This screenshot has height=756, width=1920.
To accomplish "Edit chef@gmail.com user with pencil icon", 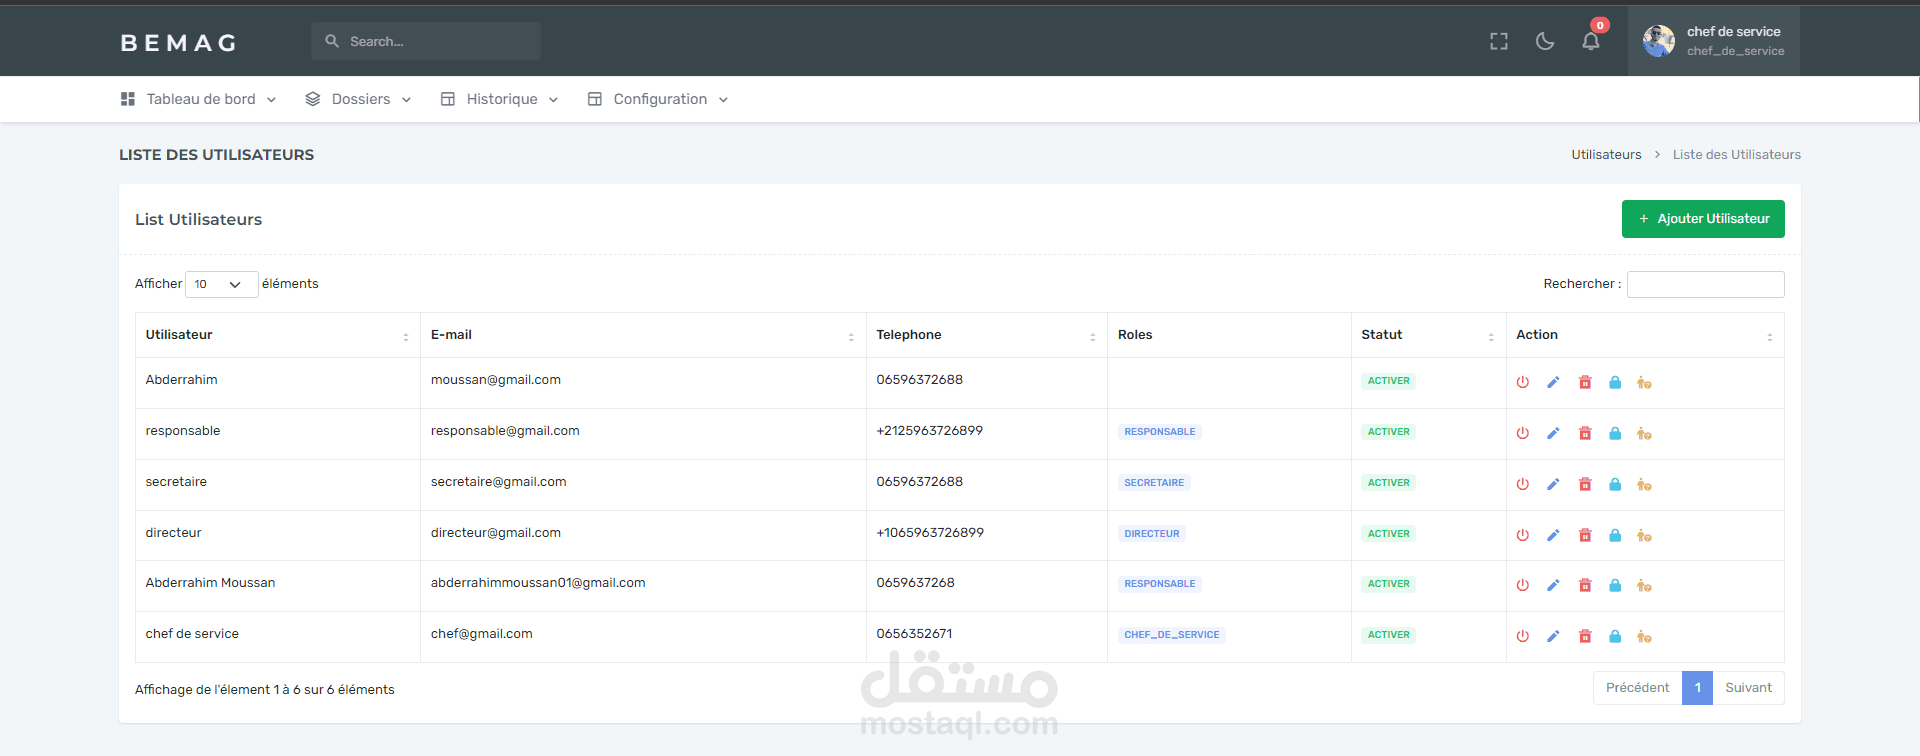I will point(1553,636).
